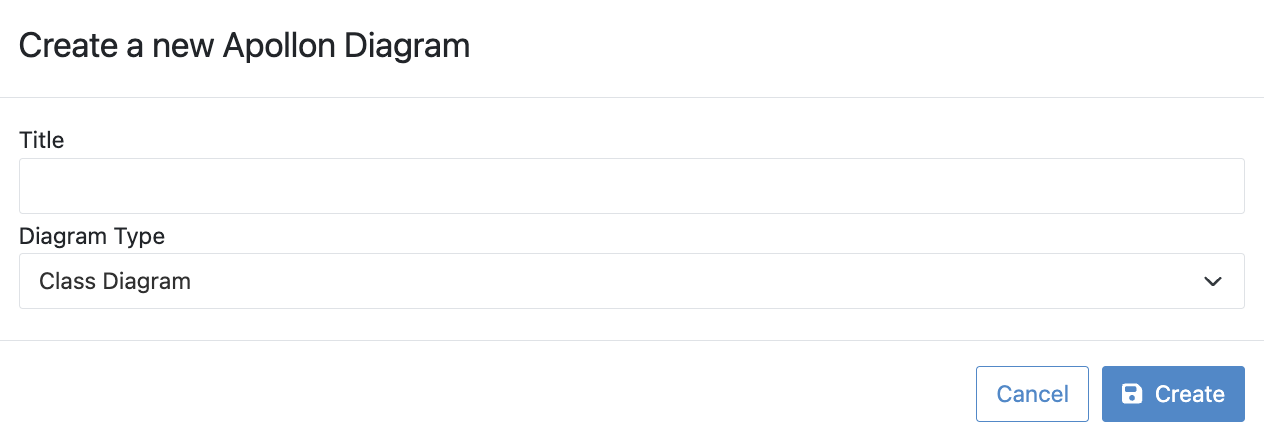Click the floppy disk icon on Create
1264x438 pixels.
pyautogui.click(x=1131, y=394)
